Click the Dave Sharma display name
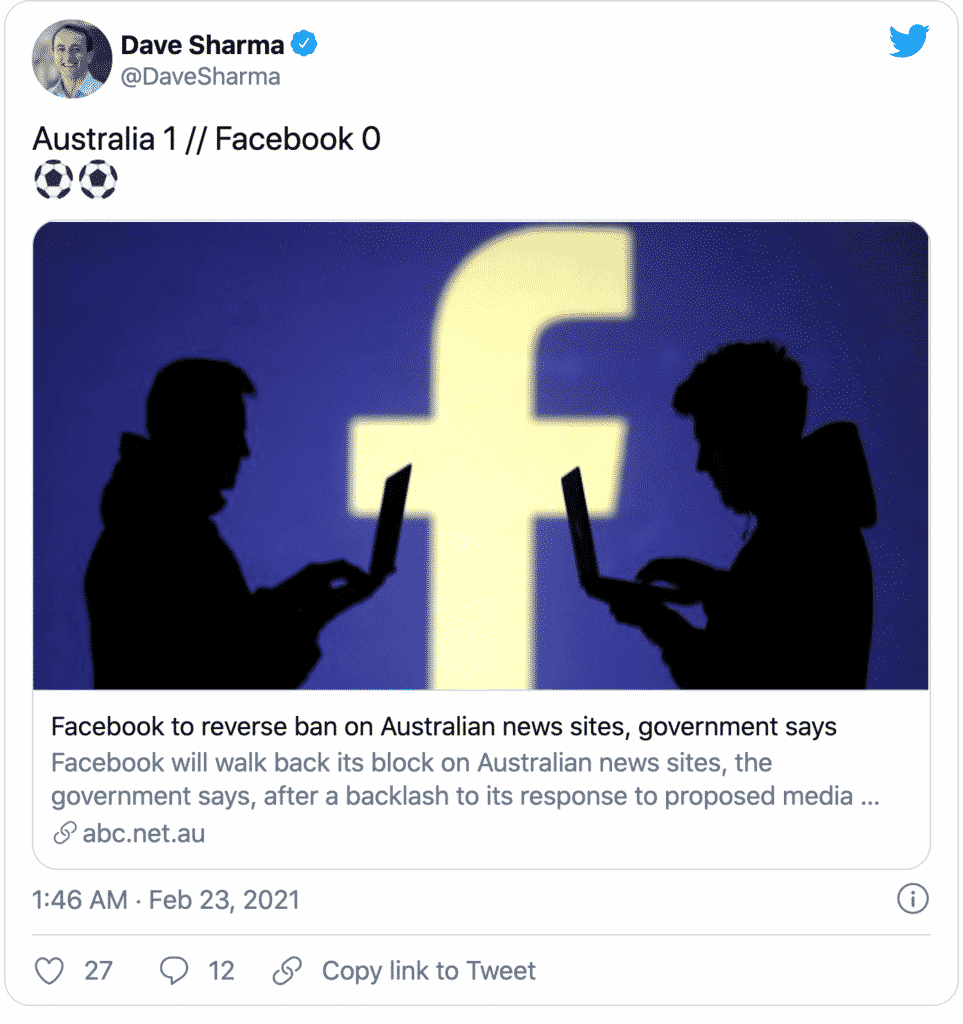The width and height of the screenshot is (963, 1024). (x=203, y=45)
